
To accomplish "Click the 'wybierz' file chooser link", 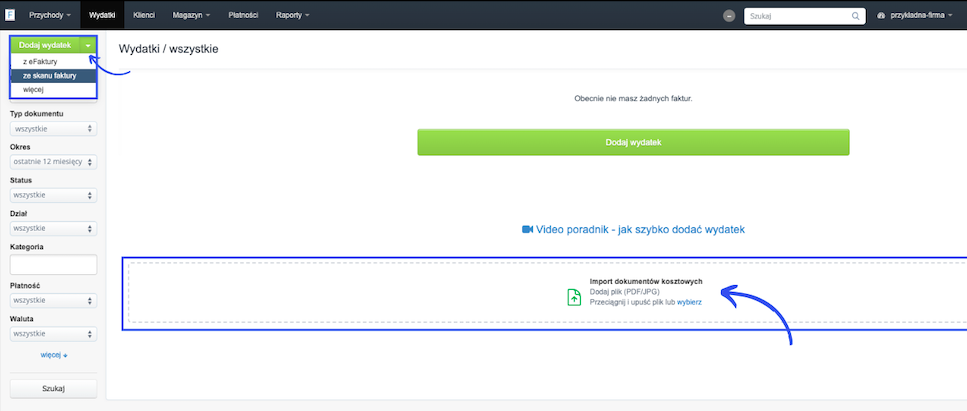I will click(689, 303).
